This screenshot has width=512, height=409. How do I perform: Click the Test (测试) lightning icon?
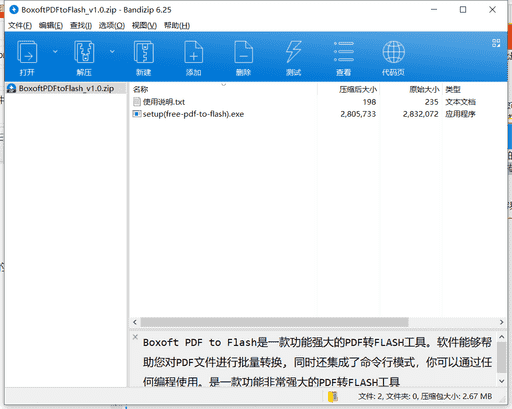(293, 52)
